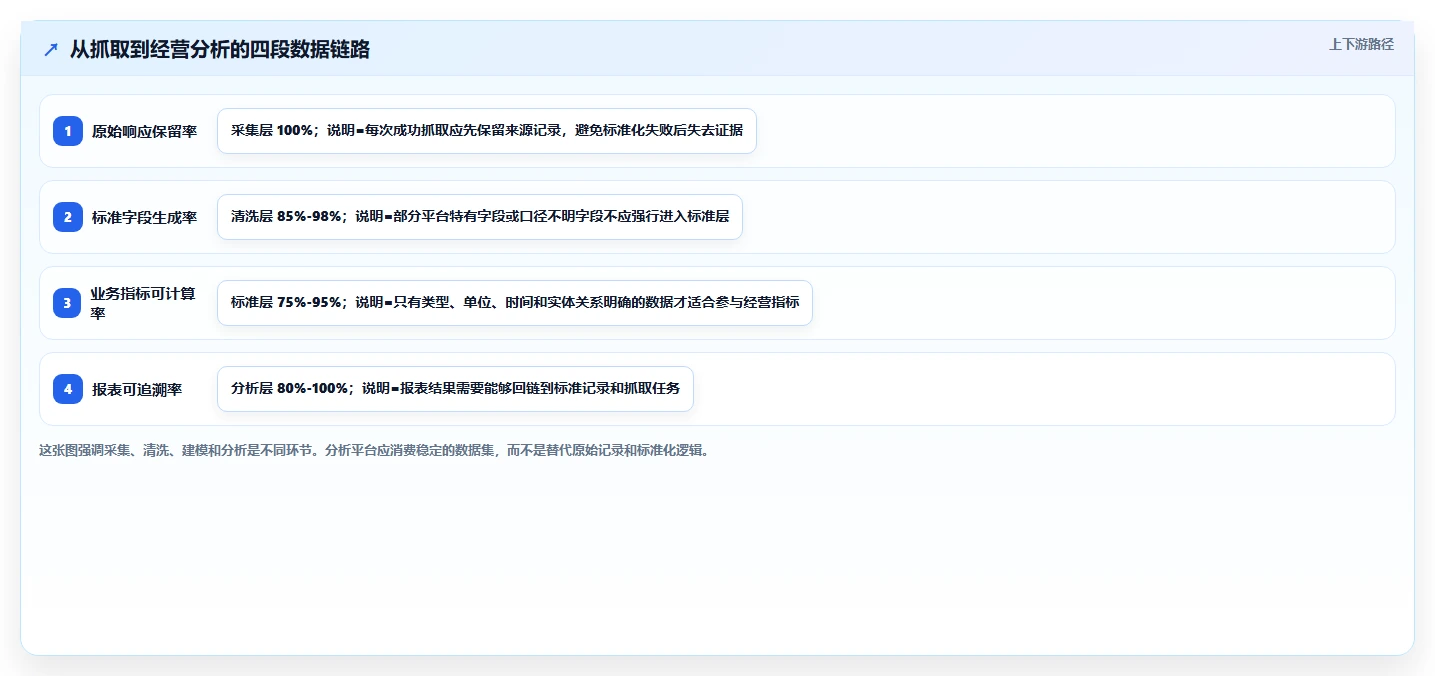The width and height of the screenshot is (1435, 676).
Task: Click the 标准层 75%-95% description box
Action: (515, 303)
